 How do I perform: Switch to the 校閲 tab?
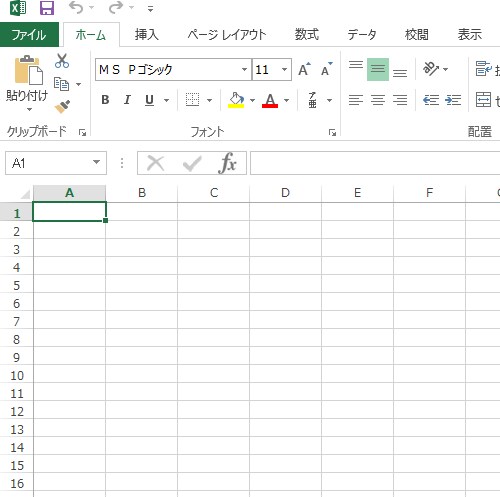pyautogui.click(x=417, y=35)
